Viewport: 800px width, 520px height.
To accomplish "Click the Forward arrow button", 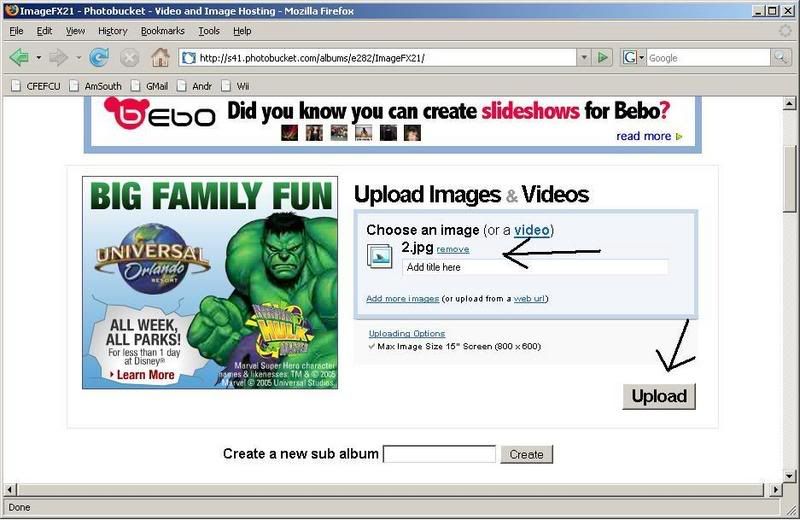I will point(58,58).
